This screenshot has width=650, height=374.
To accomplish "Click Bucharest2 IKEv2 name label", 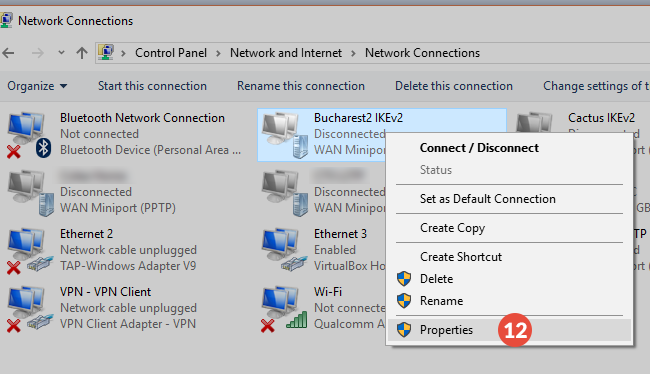I will coord(358,118).
